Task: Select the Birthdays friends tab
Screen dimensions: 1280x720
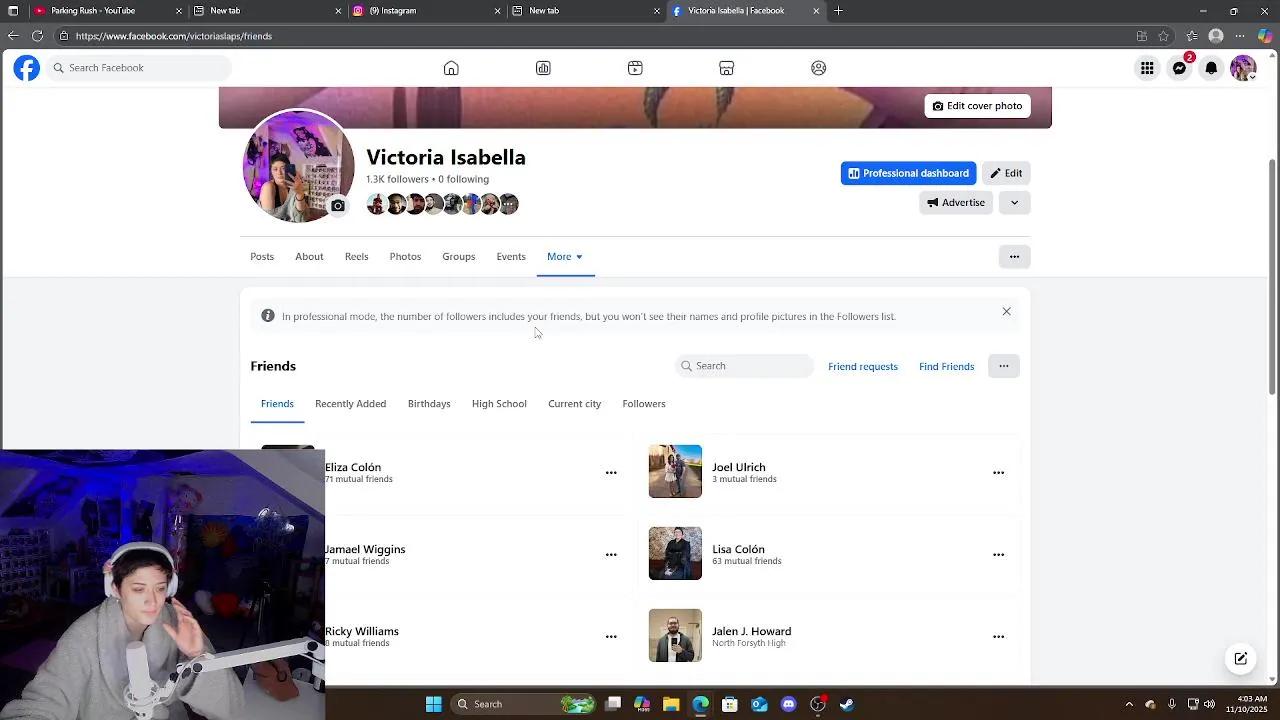Action: [429, 404]
